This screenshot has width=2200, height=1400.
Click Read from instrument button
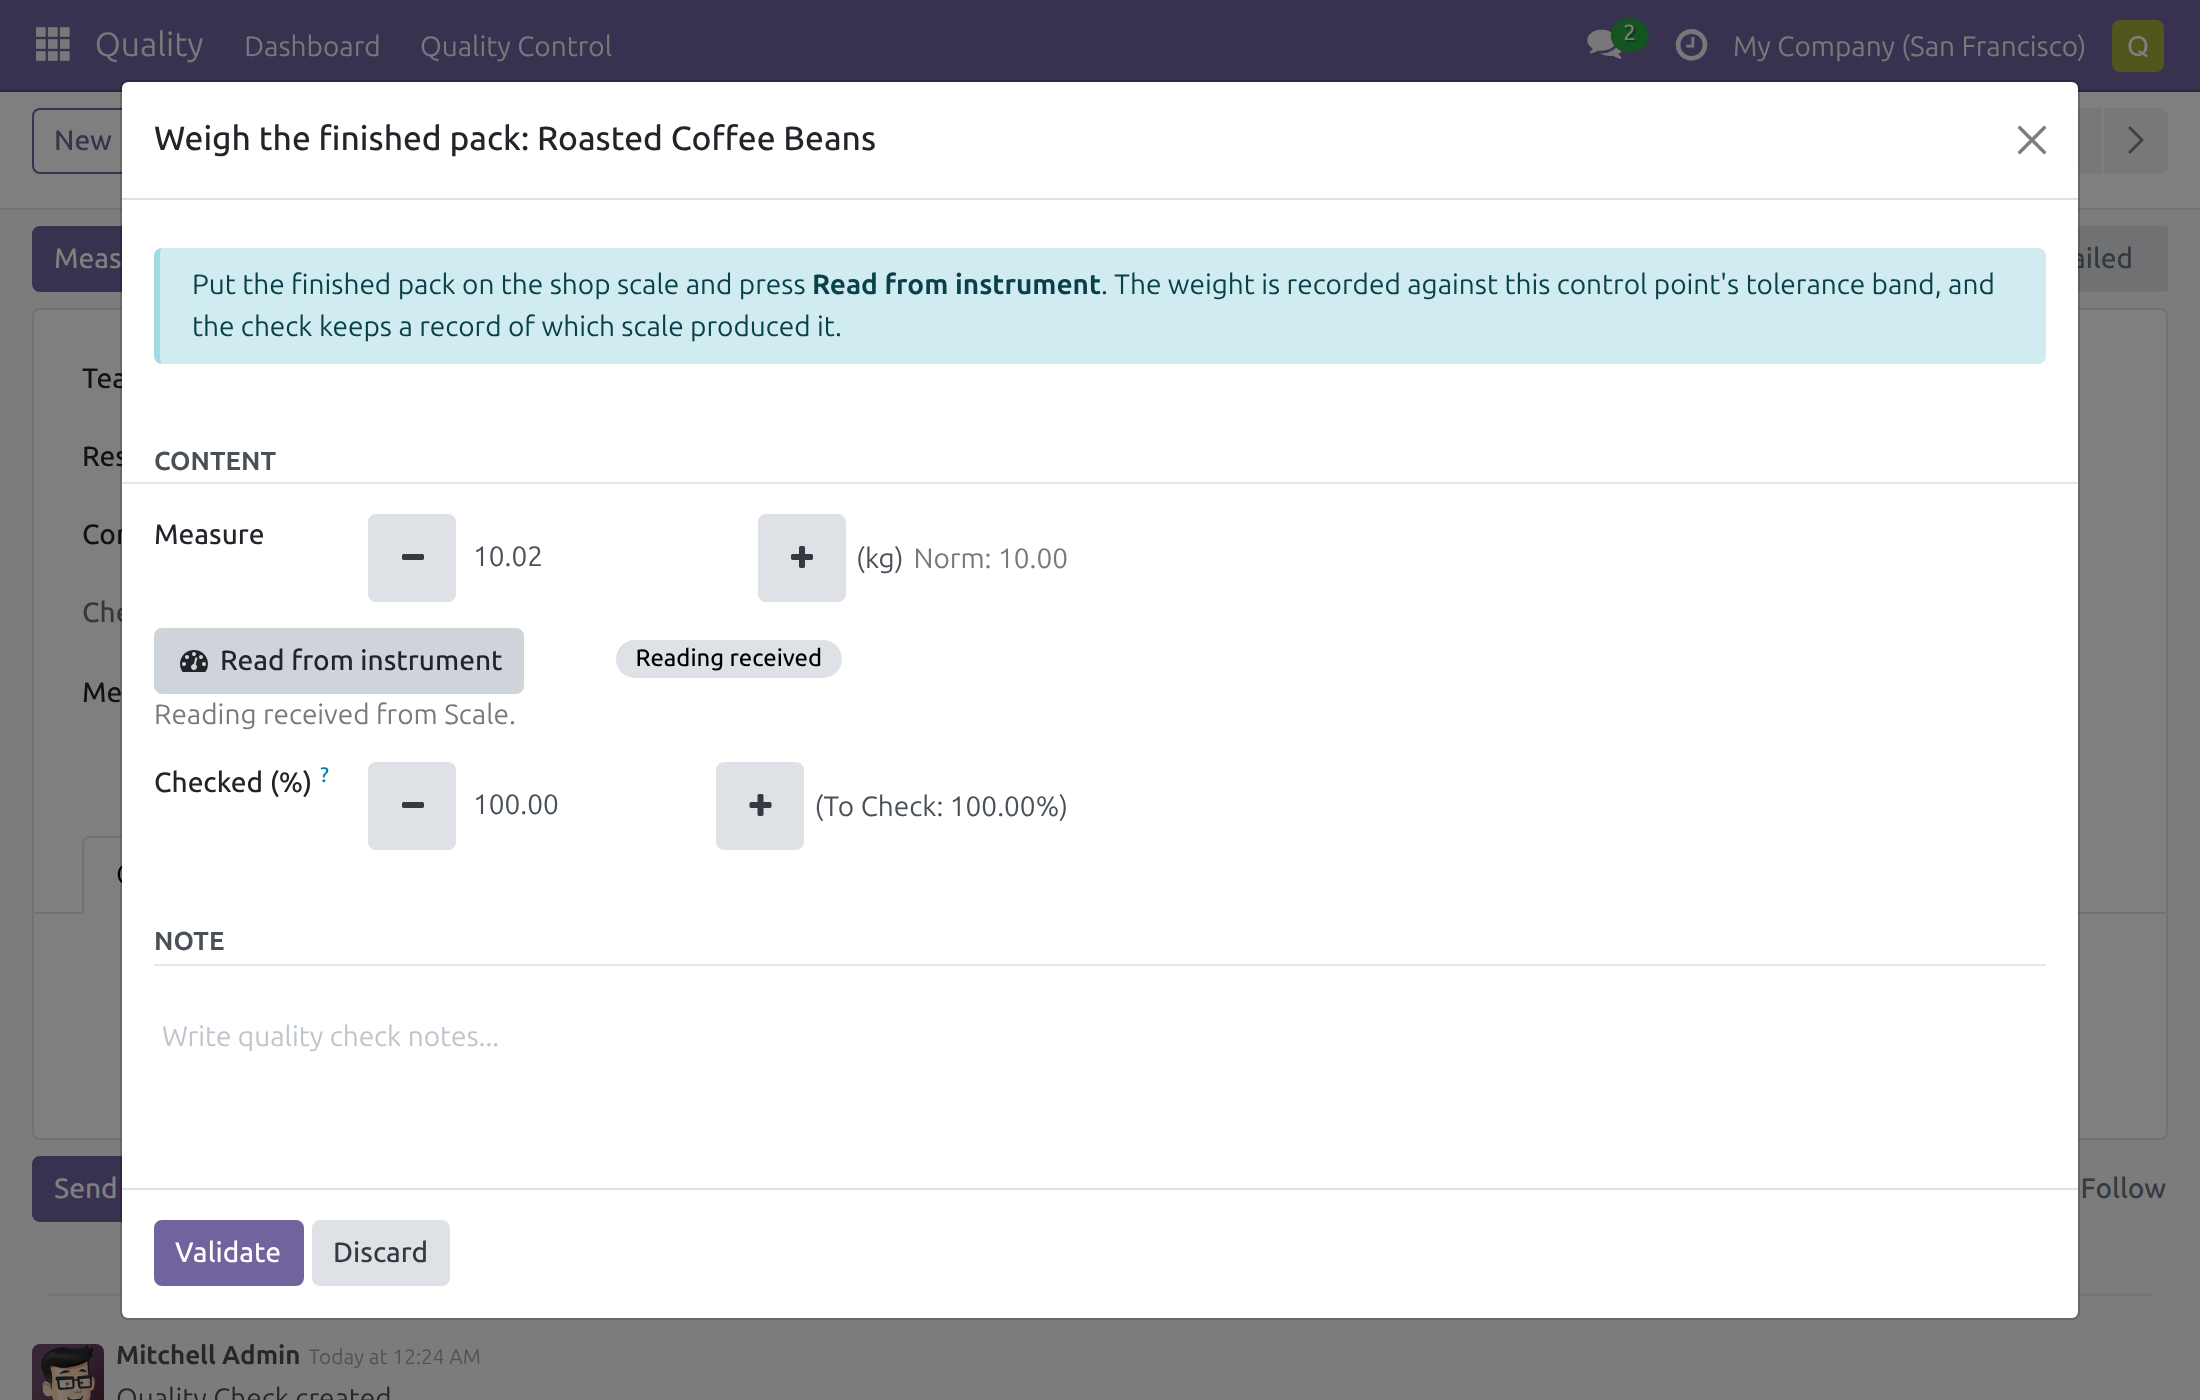point(339,661)
